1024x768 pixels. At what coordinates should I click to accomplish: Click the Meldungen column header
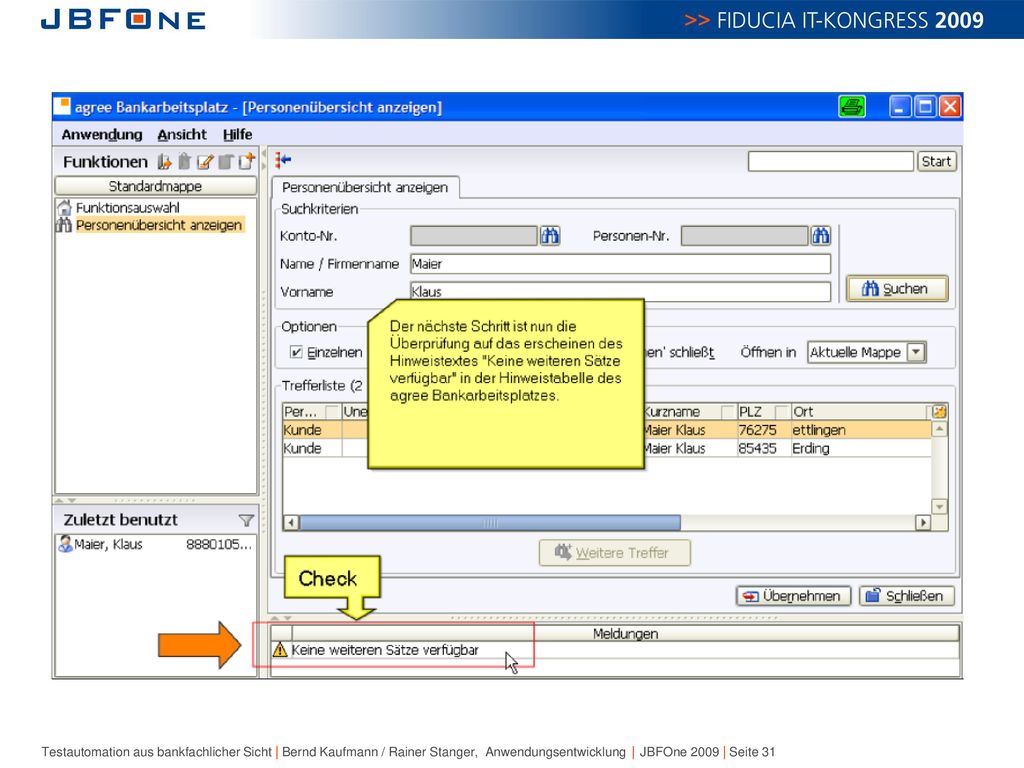tap(625, 633)
